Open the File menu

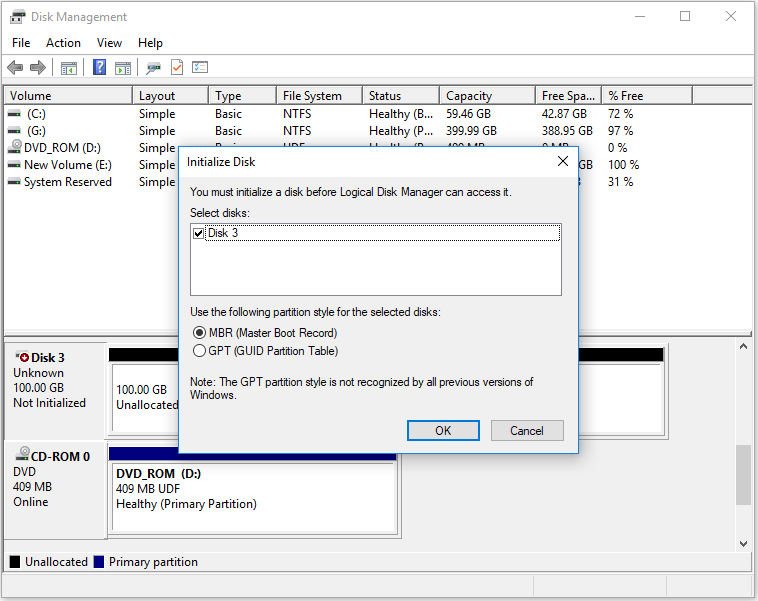[21, 43]
